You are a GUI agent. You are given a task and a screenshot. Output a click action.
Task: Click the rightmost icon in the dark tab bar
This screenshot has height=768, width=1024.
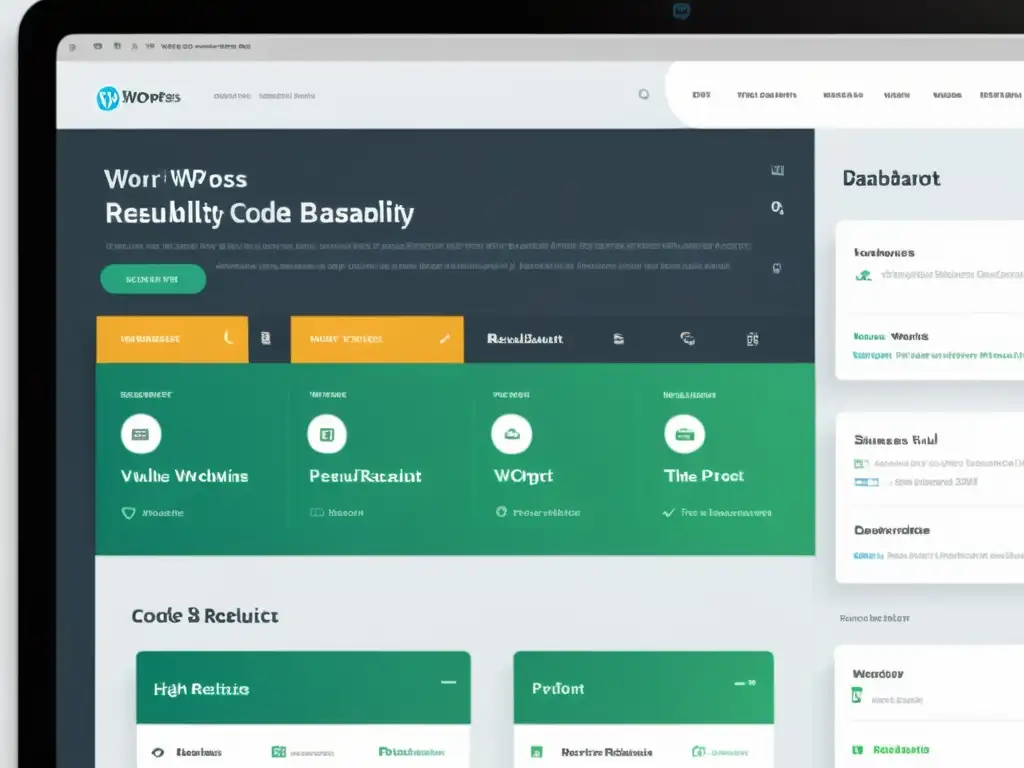(x=752, y=339)
